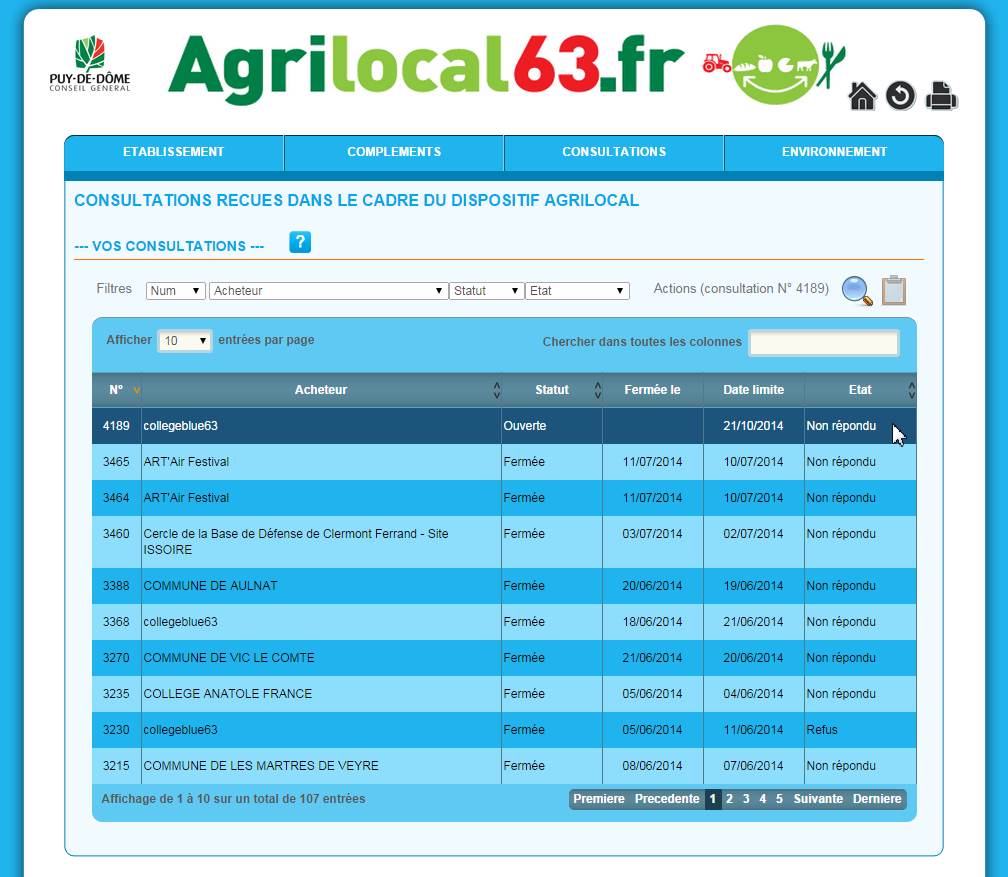
Task: Open the Statut filter dropdown
Action: point(486,291)
